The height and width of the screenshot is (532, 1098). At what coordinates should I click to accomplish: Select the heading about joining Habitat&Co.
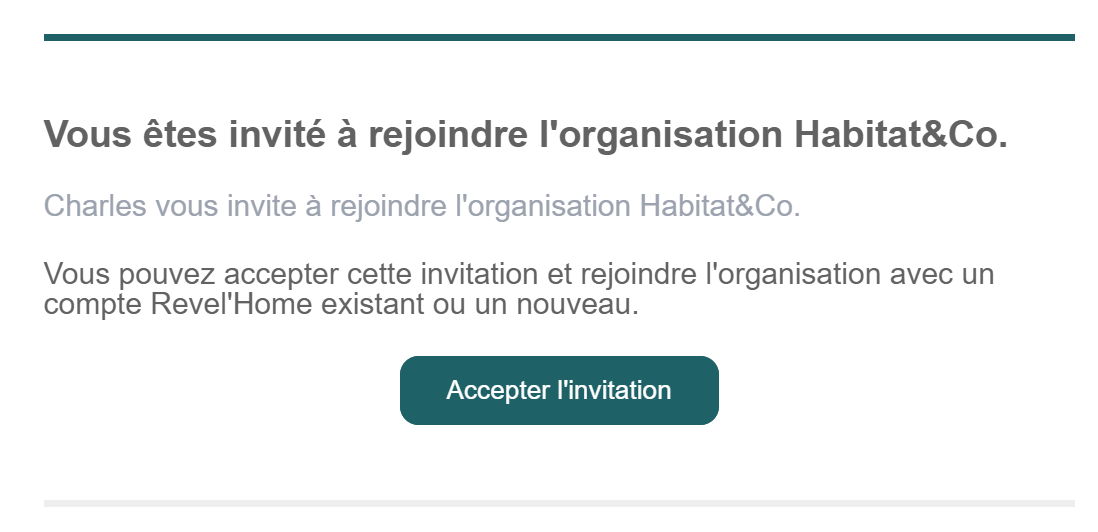526,134
